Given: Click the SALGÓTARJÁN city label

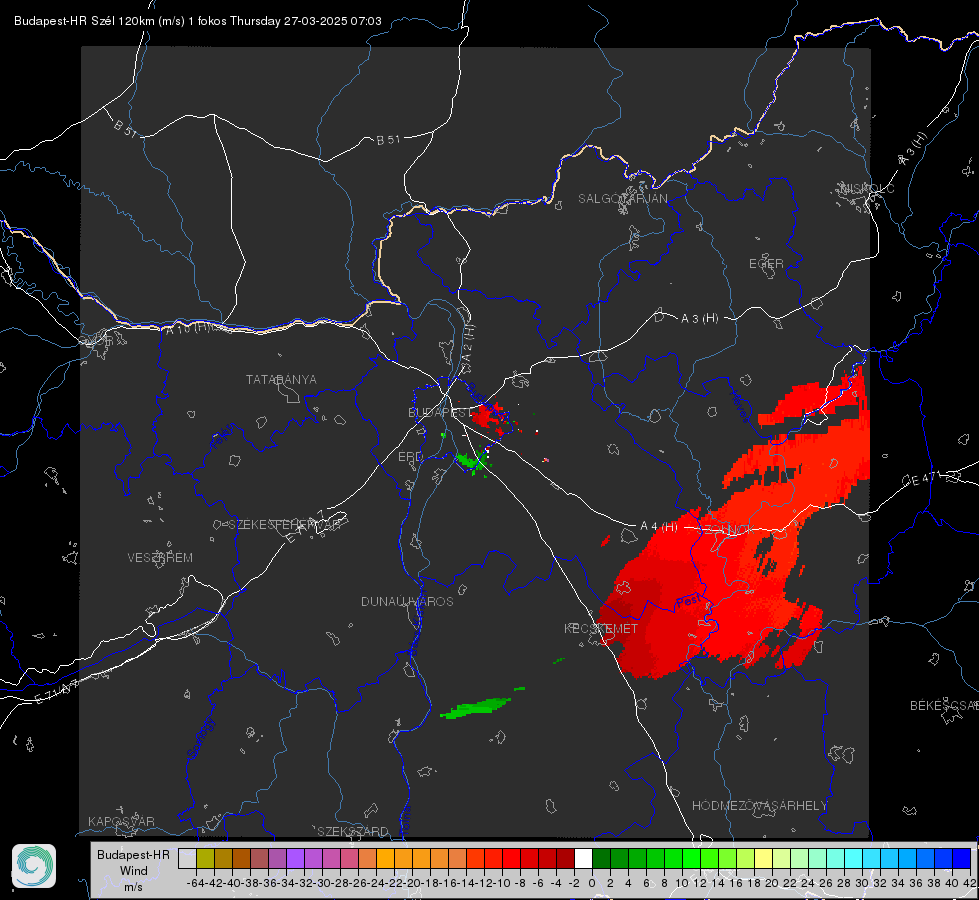Looking at the screenshot, I should (x=622, y=199).
